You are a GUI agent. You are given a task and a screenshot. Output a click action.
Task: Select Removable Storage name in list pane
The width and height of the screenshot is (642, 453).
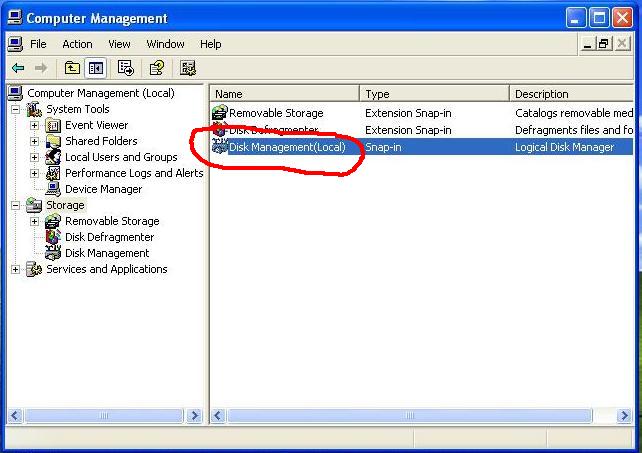[x=276, y=113]
